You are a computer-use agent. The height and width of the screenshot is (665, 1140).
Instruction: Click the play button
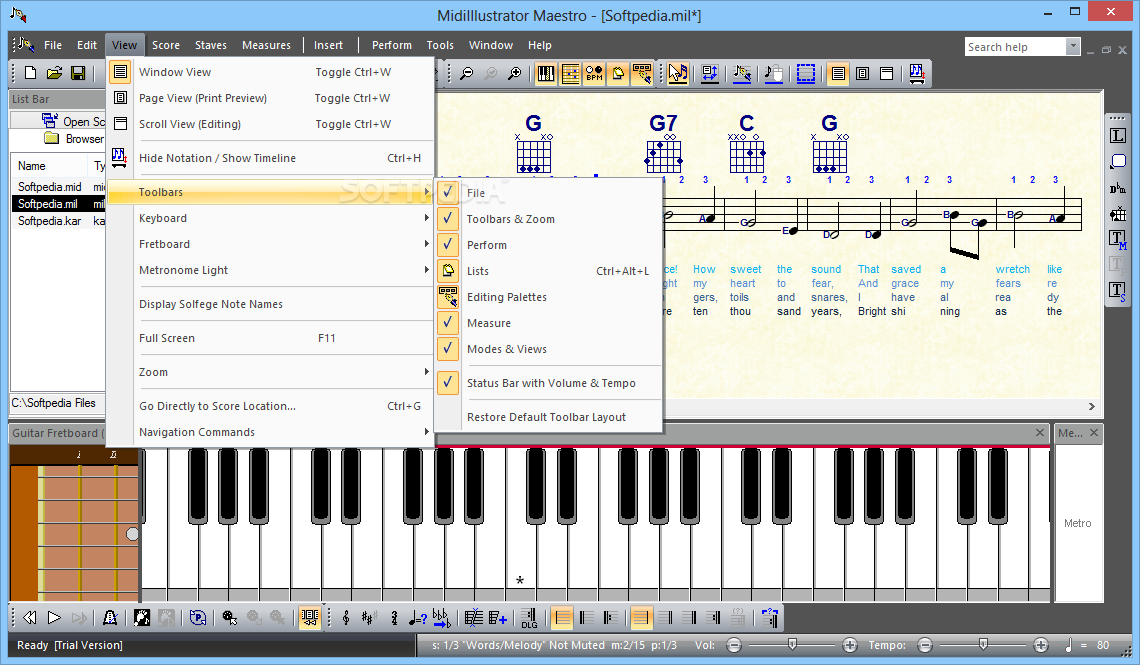pyautogui.click(x=54, y=618)
